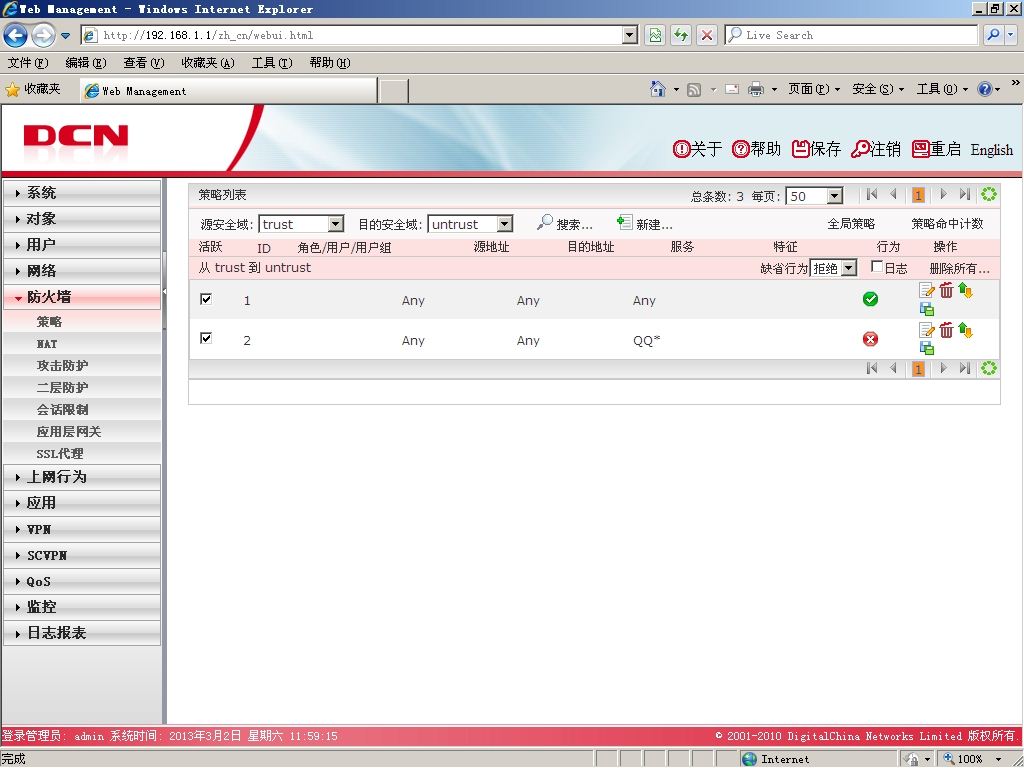1024x768 pixels.
Task: Delete policy 1 using trash icon
Action: (x=946, y=290)
